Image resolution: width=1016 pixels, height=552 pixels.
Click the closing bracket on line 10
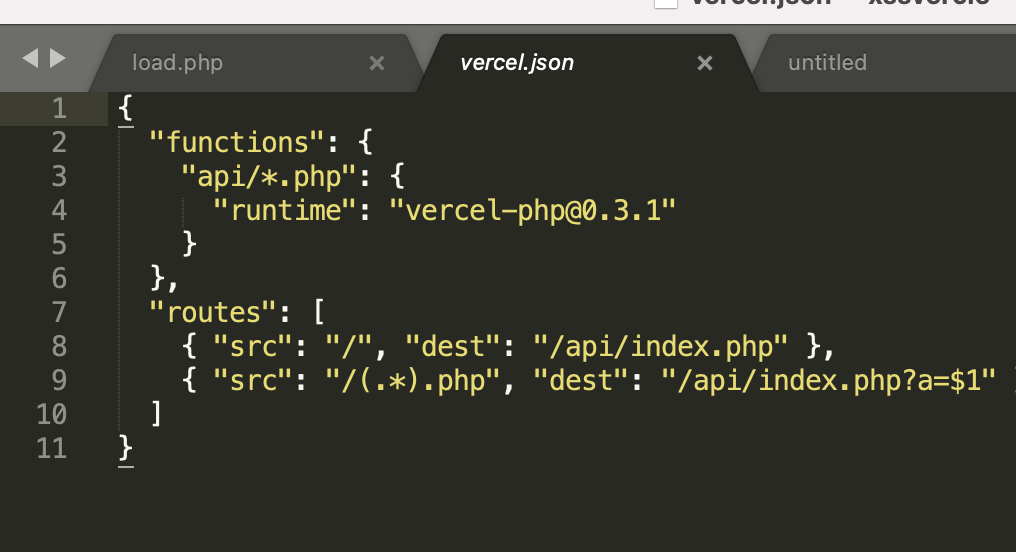156,414
